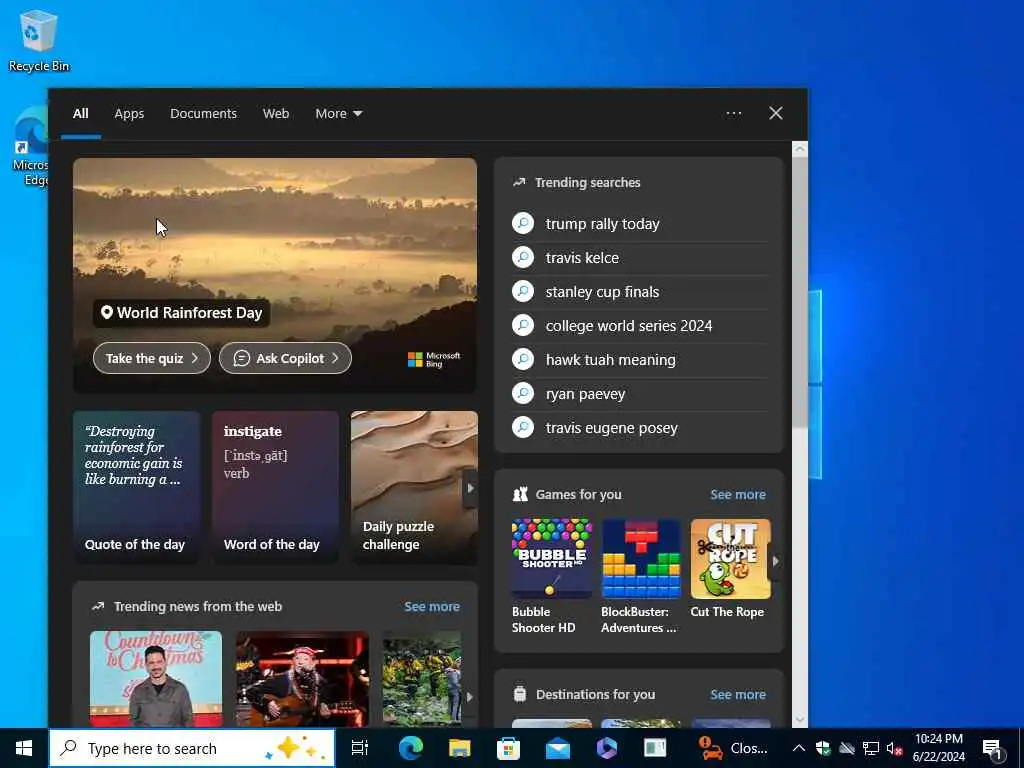The width and height of the screenshot is (1024, 768).
Task: Open Microsoft Store from taskbar
Action: click(x=508, y=748)
